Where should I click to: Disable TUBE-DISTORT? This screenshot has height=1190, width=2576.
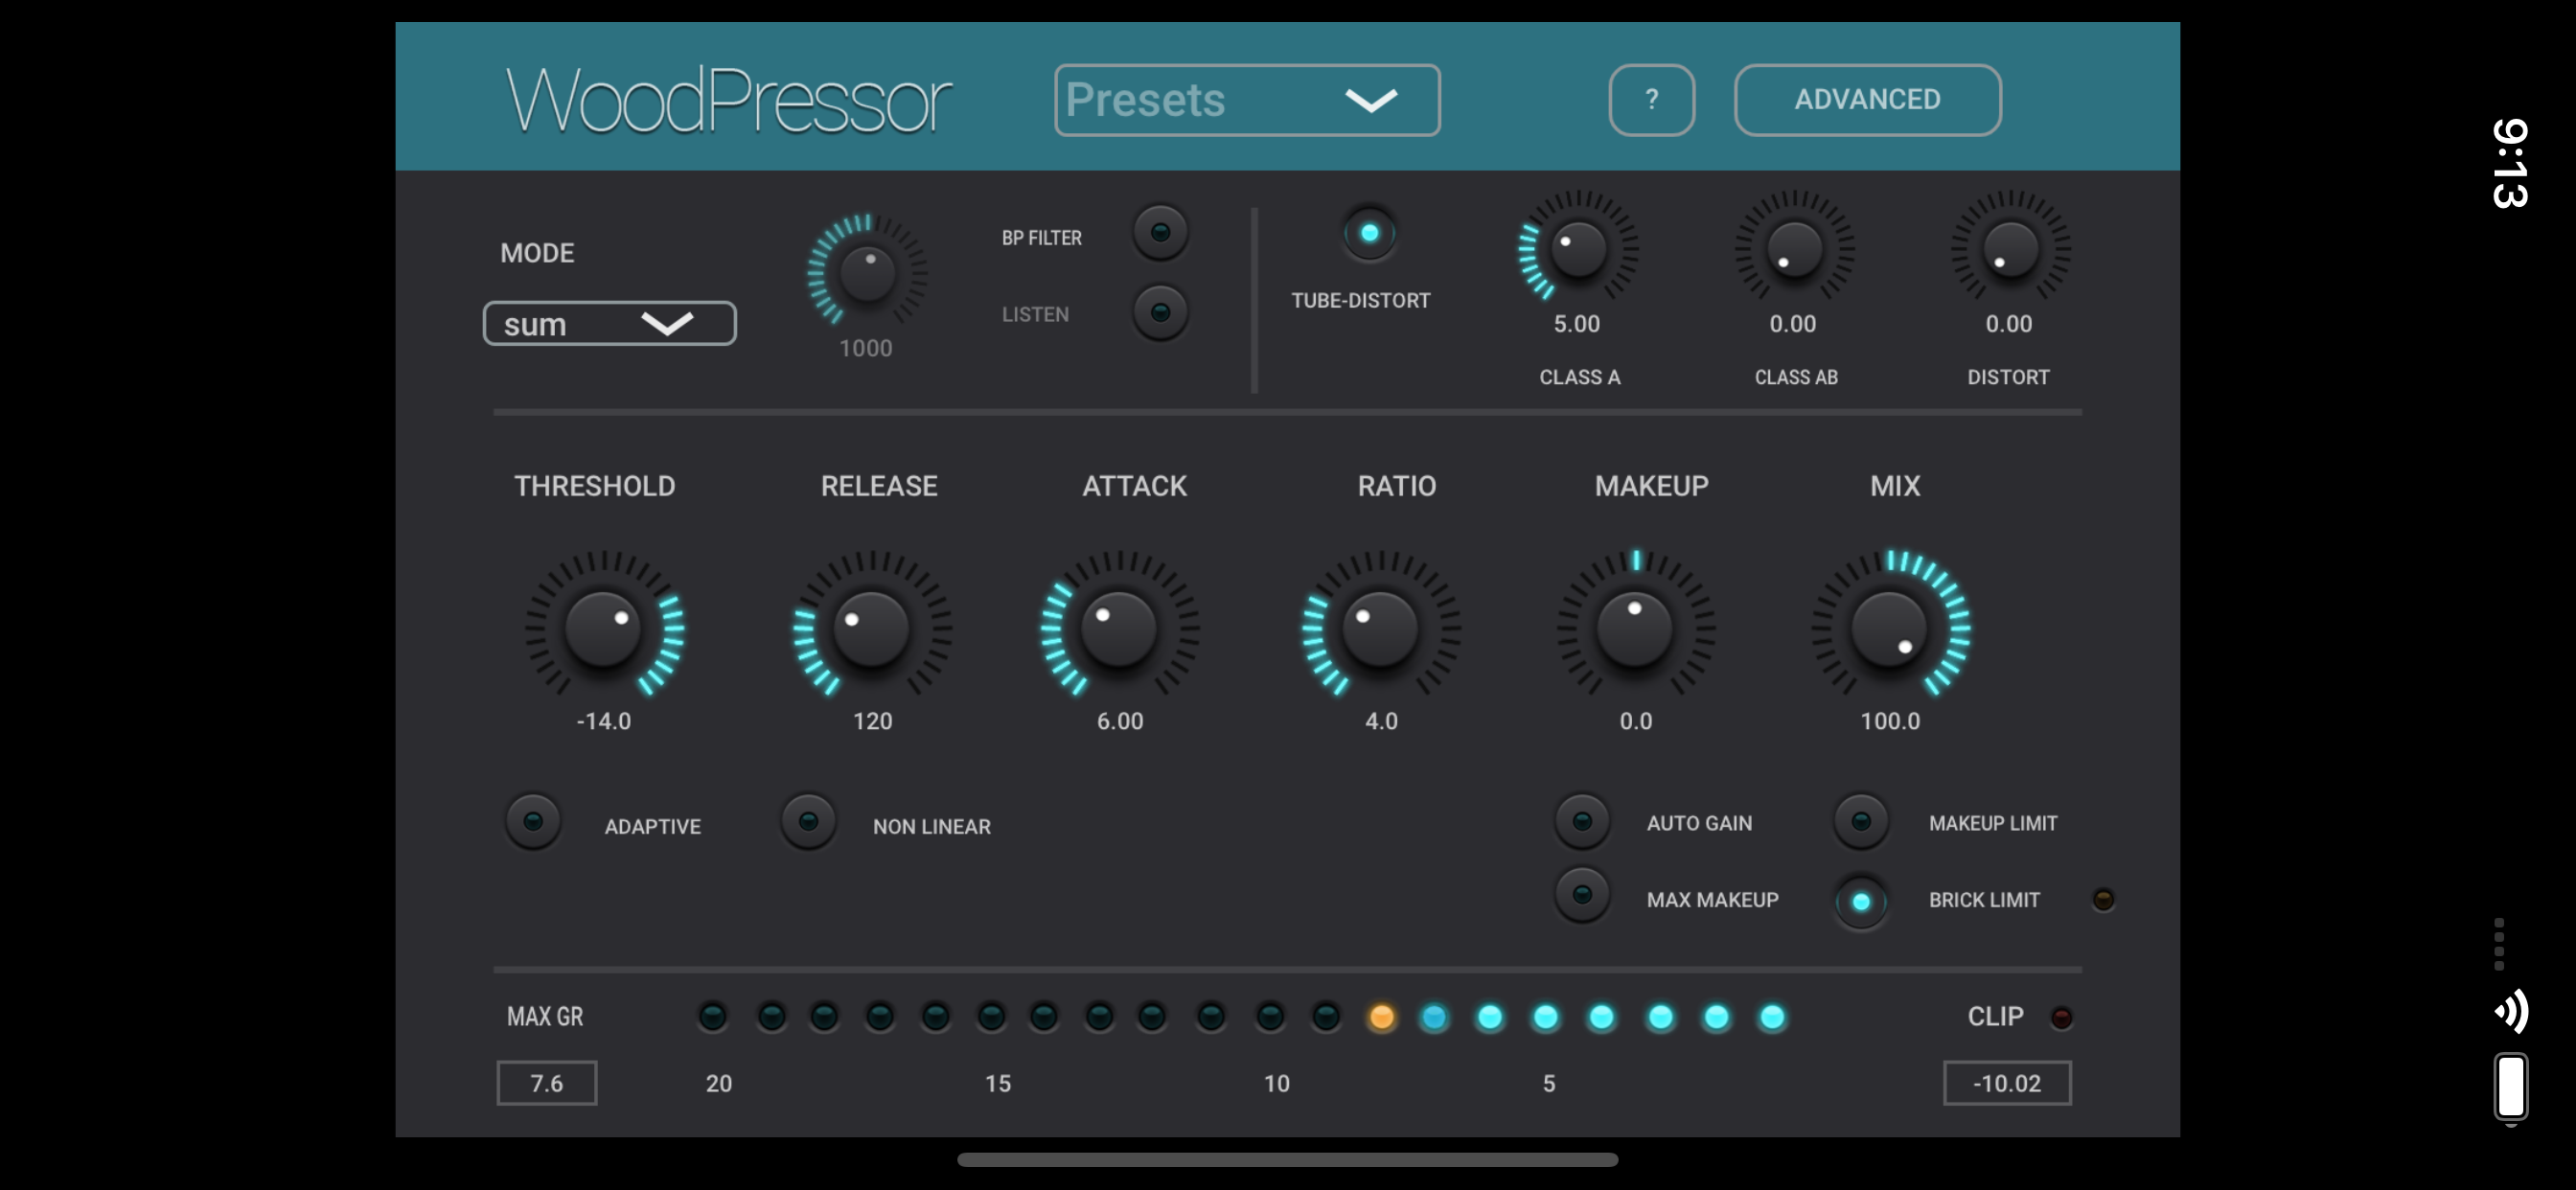(x=1370, y=231)
